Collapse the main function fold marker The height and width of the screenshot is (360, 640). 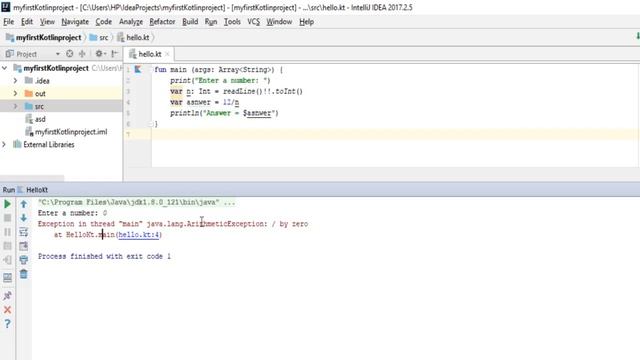150,124
